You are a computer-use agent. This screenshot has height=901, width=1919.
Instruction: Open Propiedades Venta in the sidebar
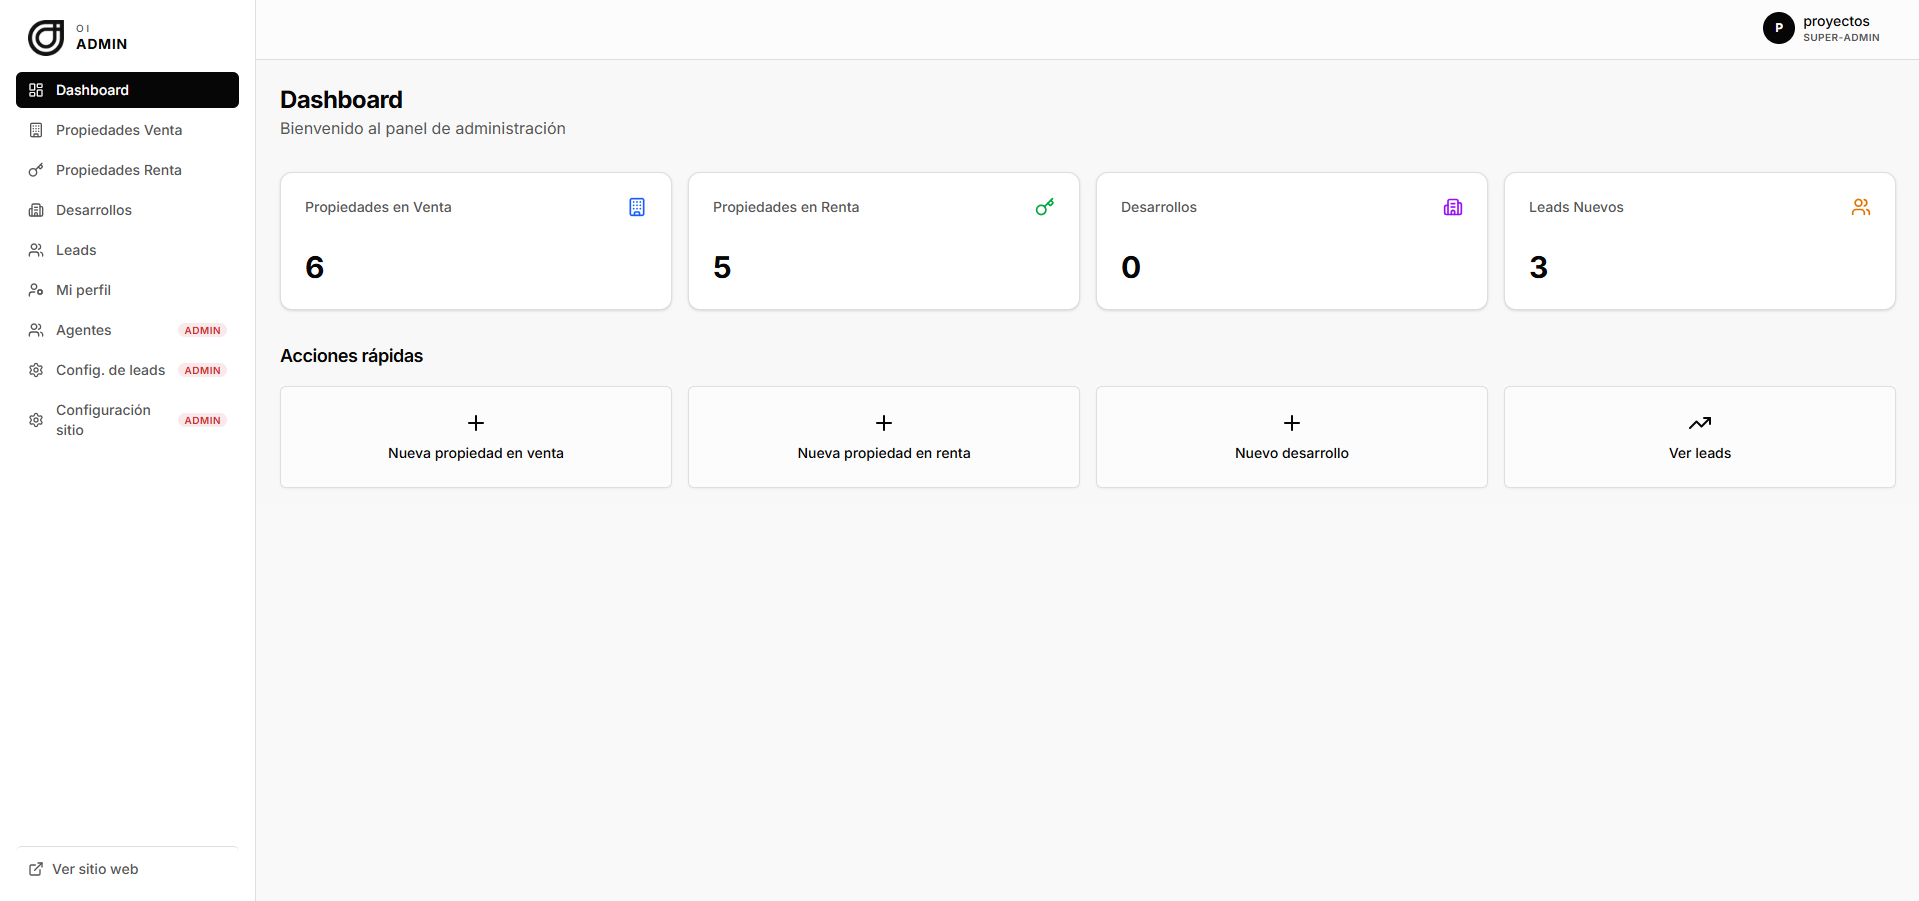click(x=127, y=130)
